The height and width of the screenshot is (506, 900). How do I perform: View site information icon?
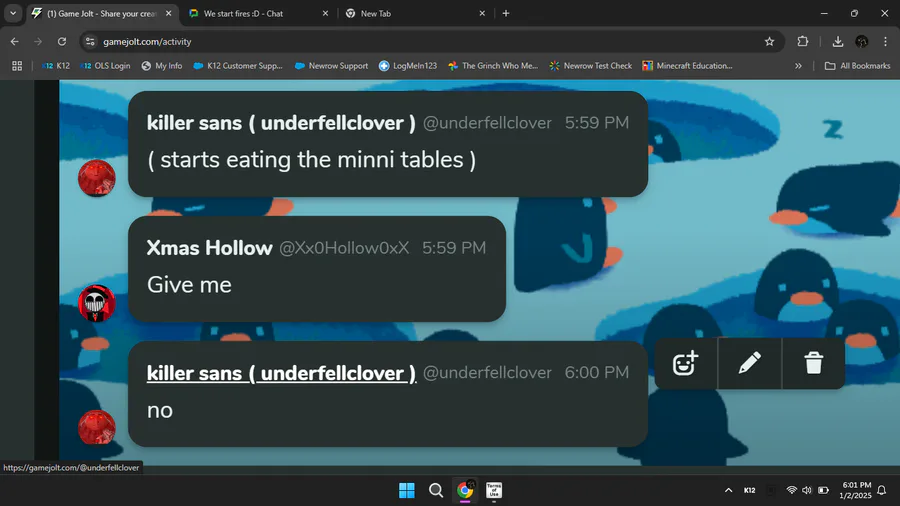point(90,41)
